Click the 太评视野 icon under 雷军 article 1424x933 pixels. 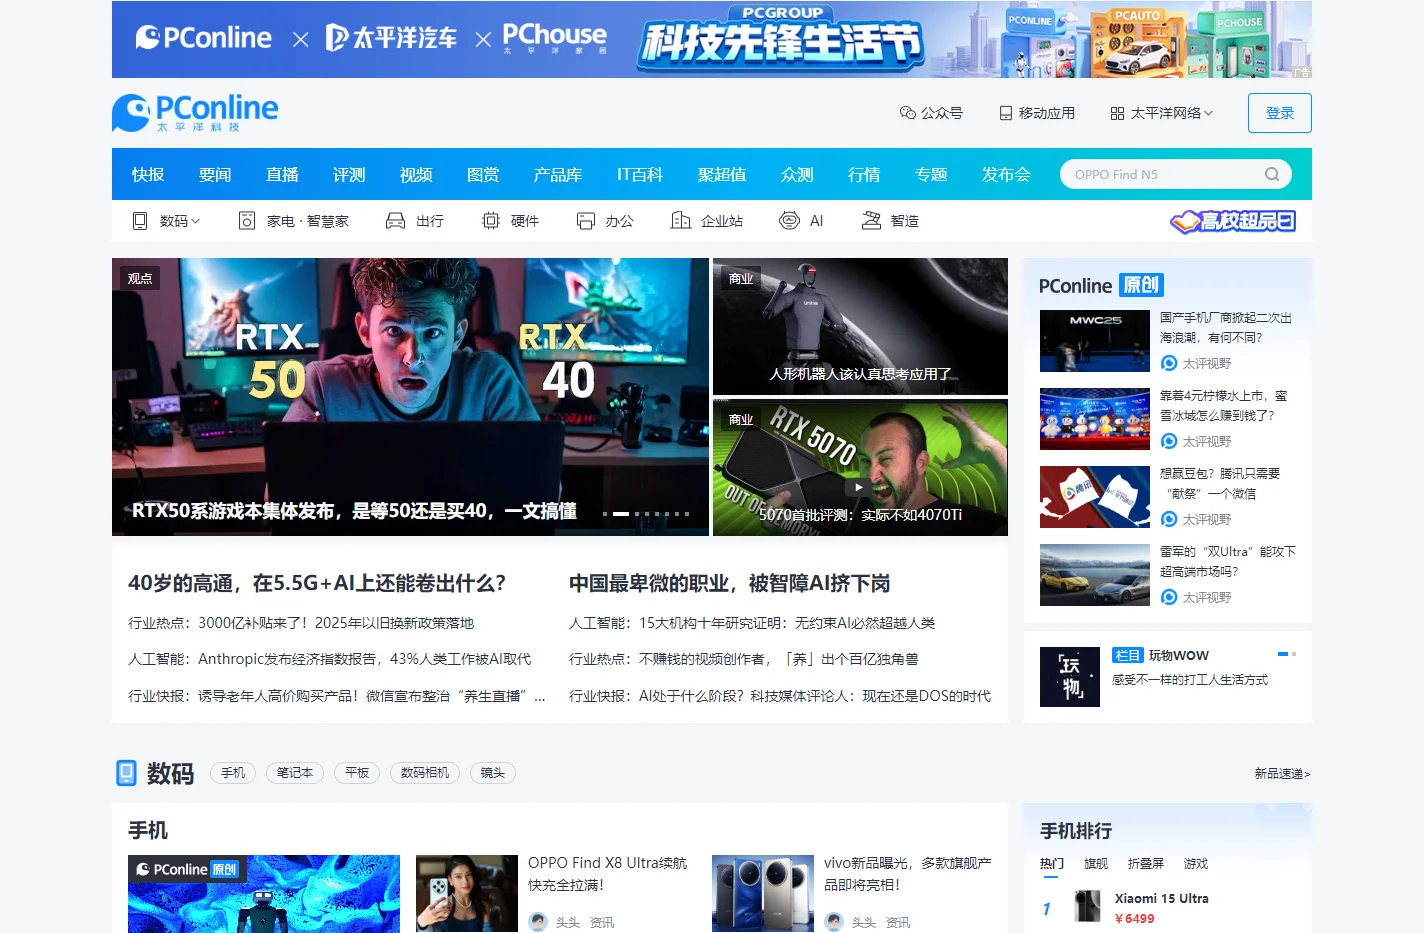coord(1169,597)
